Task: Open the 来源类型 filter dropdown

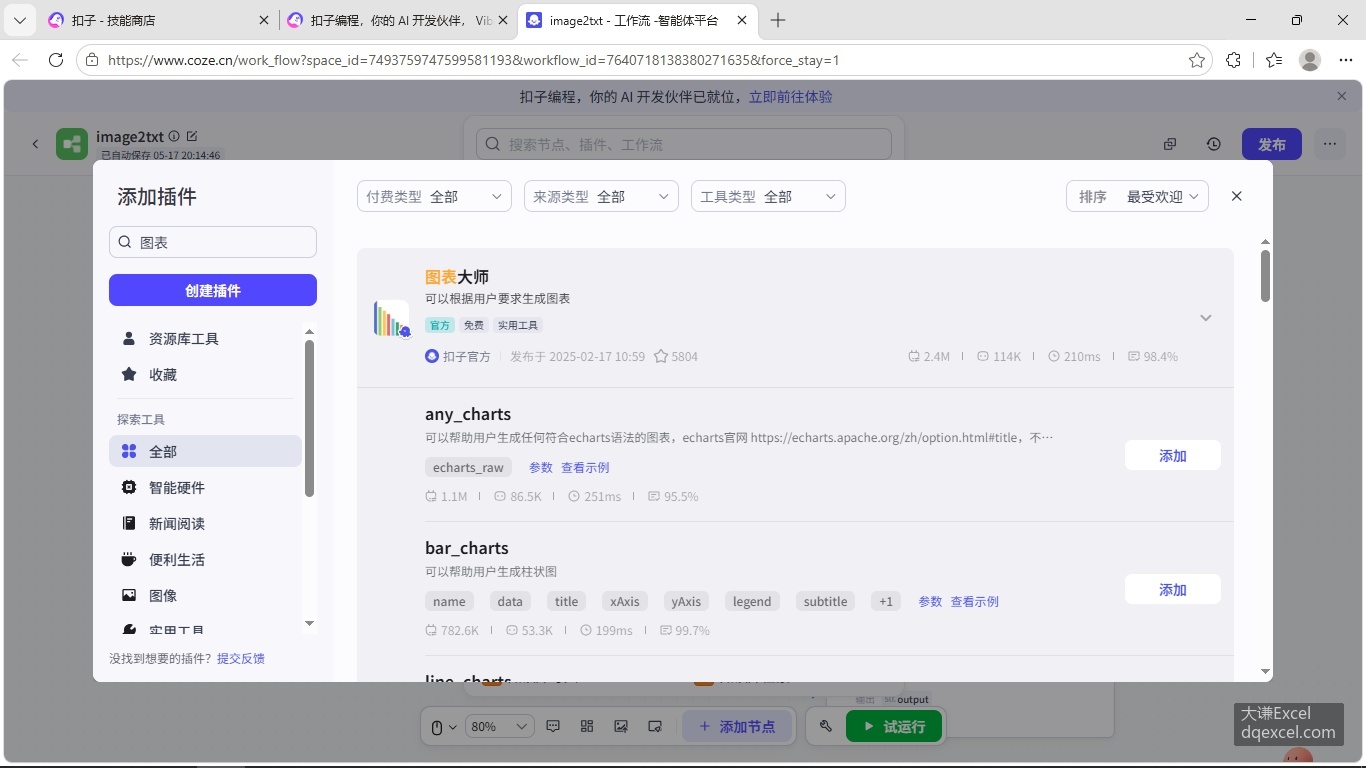Action: 601,196
